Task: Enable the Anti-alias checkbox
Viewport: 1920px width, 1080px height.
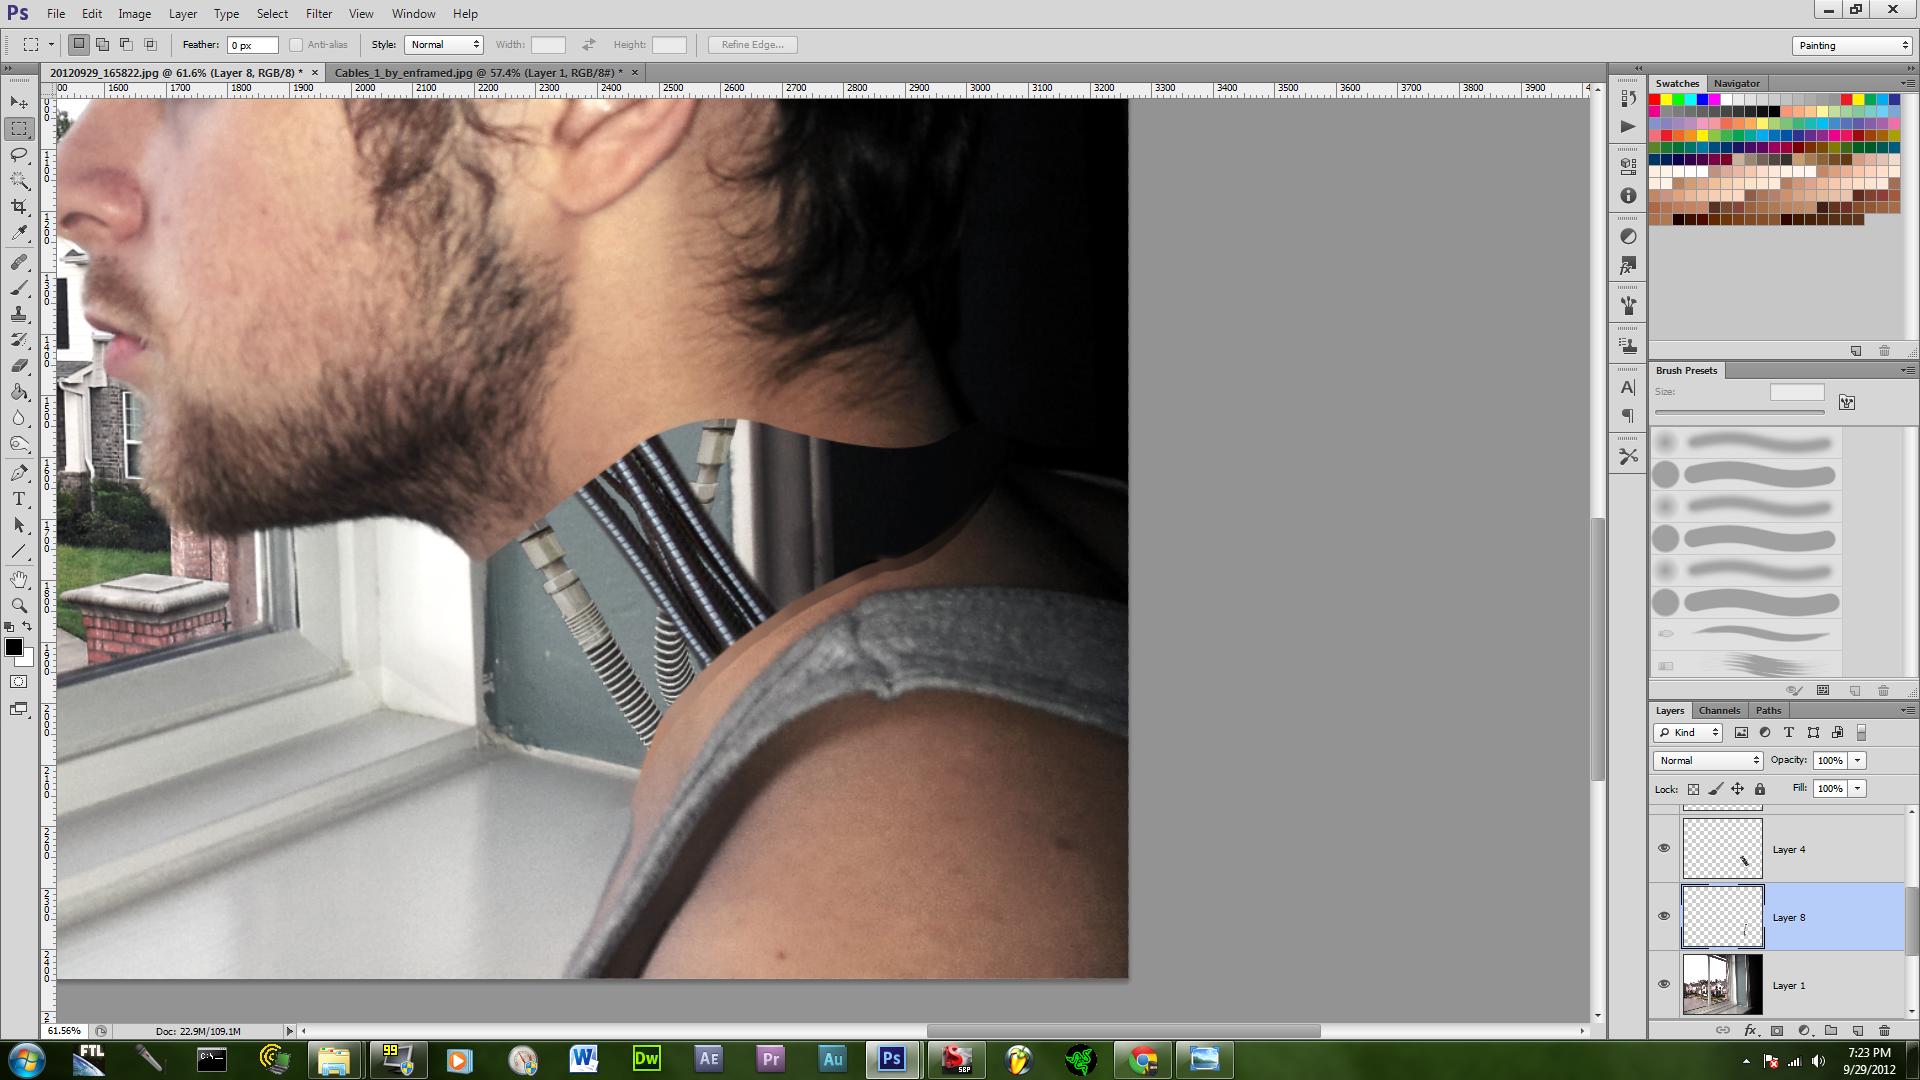Action: point(296,45)
